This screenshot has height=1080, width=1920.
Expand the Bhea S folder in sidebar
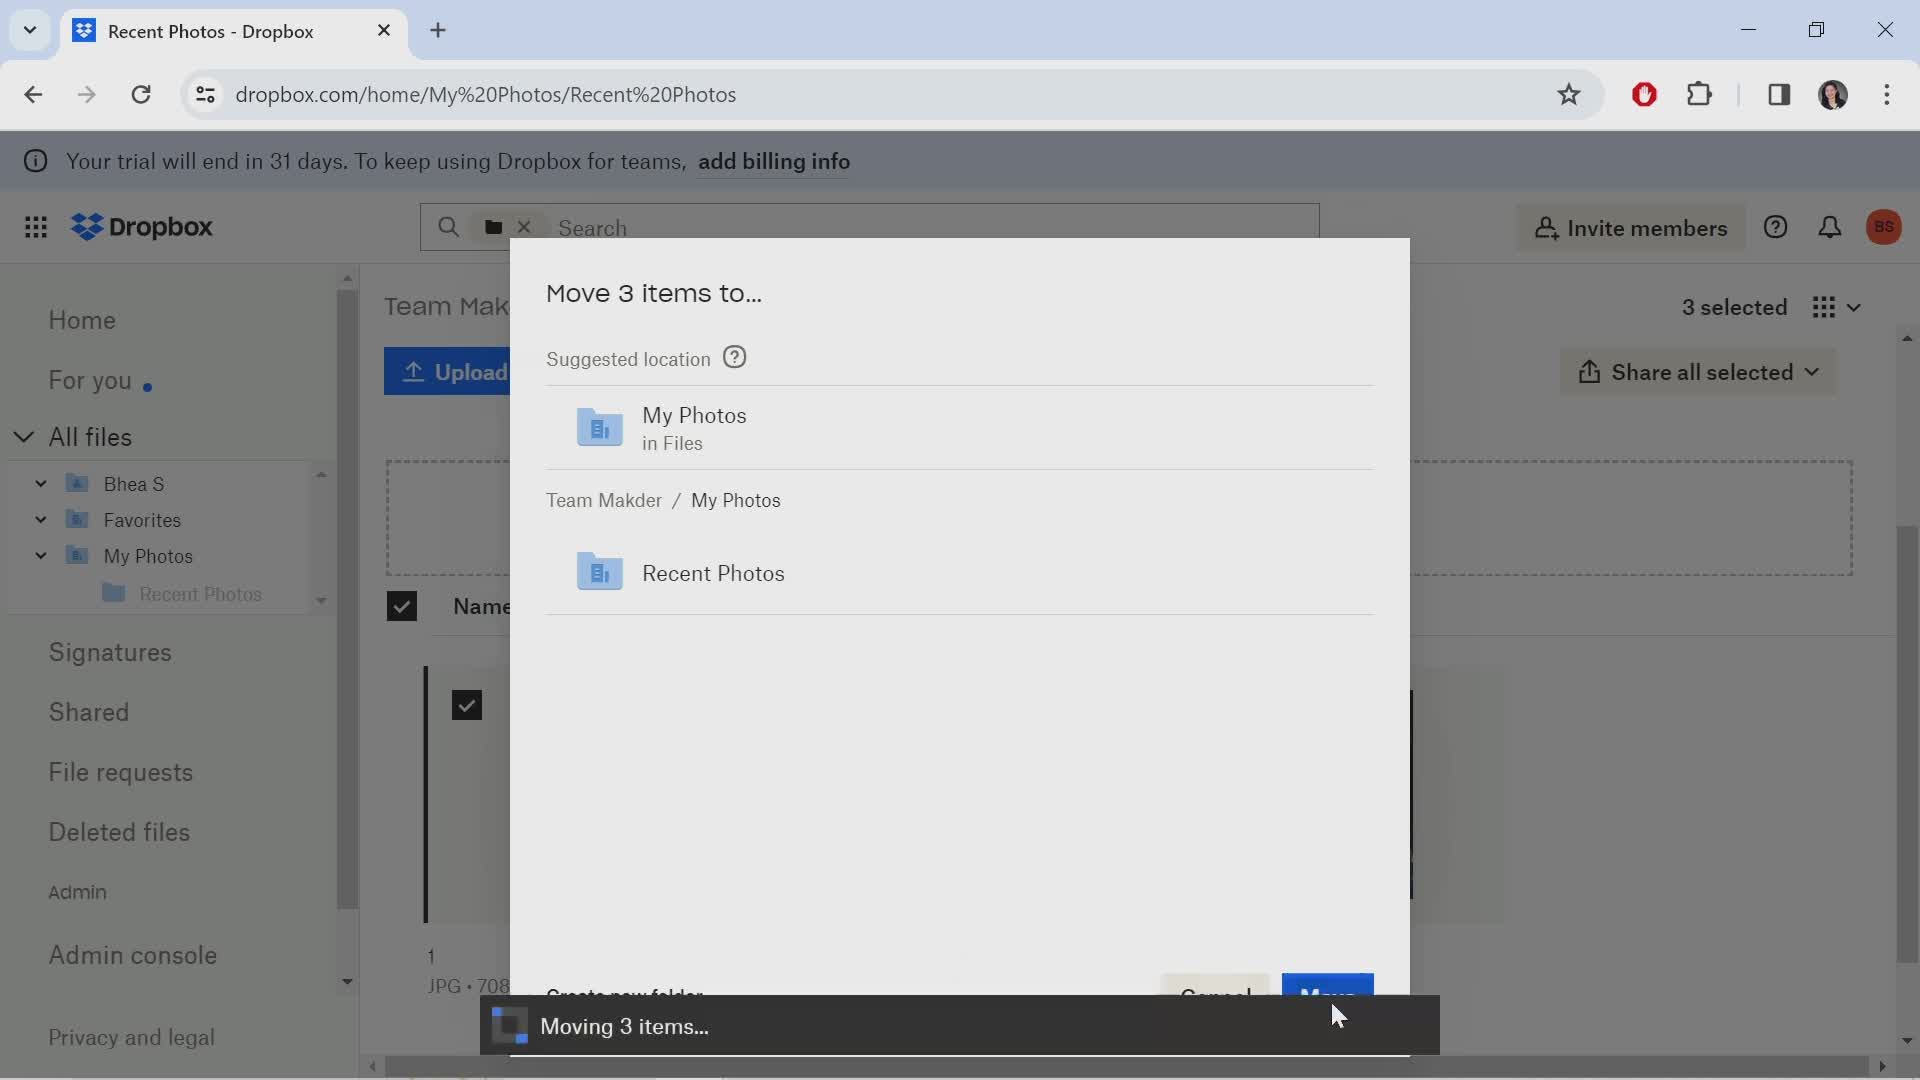(40, 481)
